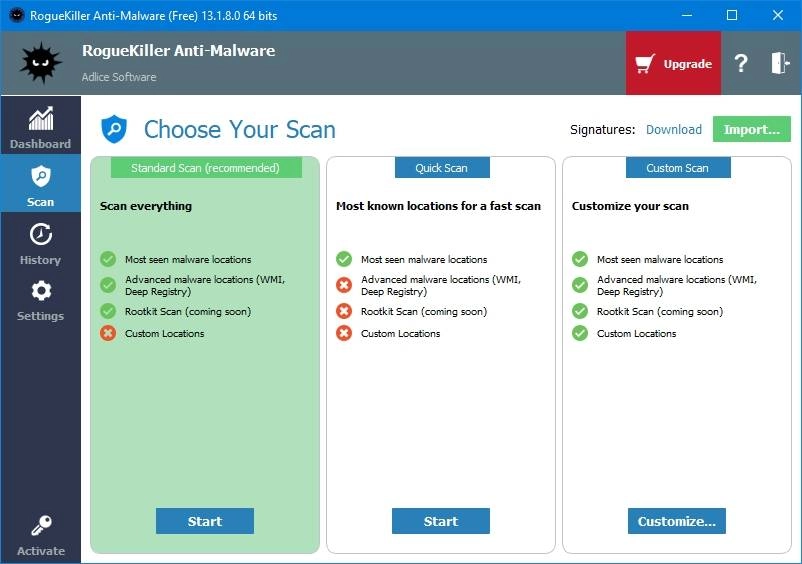The height and width of the screenshot is (564, 802).
Task: Select the Standard Scan (recommended) header
Action: pos(206,168)
